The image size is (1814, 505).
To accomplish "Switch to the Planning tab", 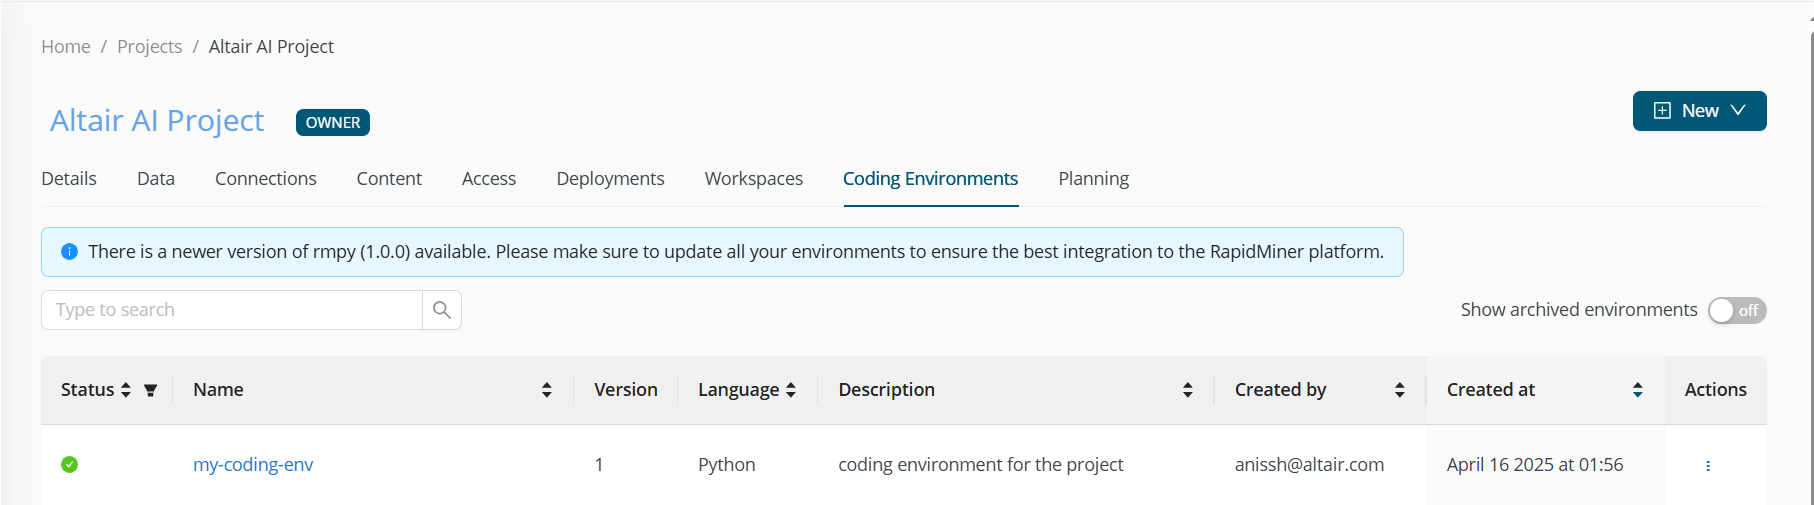I will (x=1094, y=178).
